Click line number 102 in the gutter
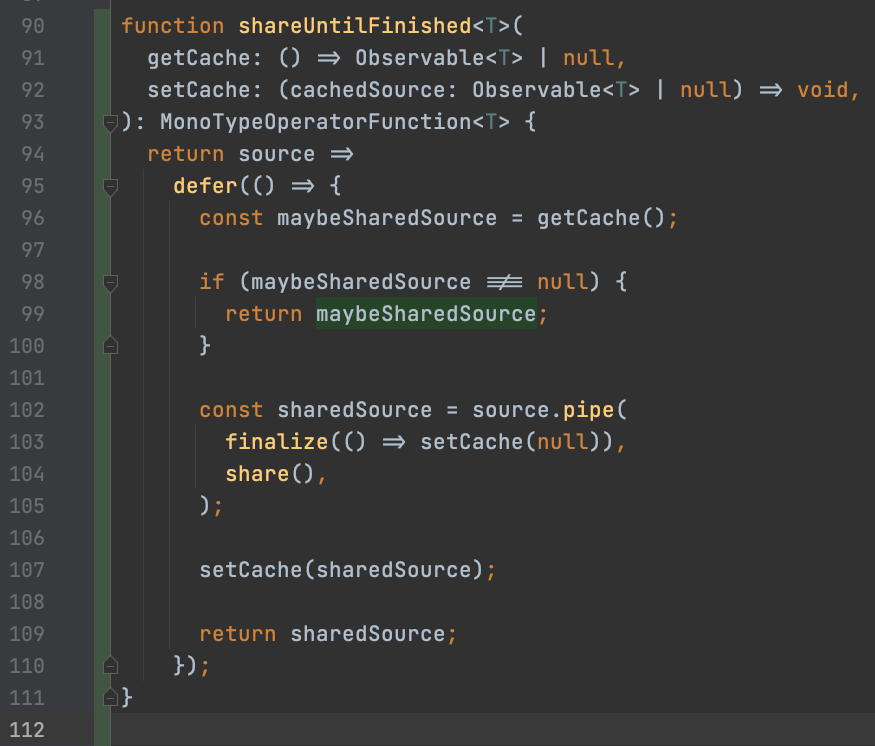The image size is (875, 746). [27, 410]
